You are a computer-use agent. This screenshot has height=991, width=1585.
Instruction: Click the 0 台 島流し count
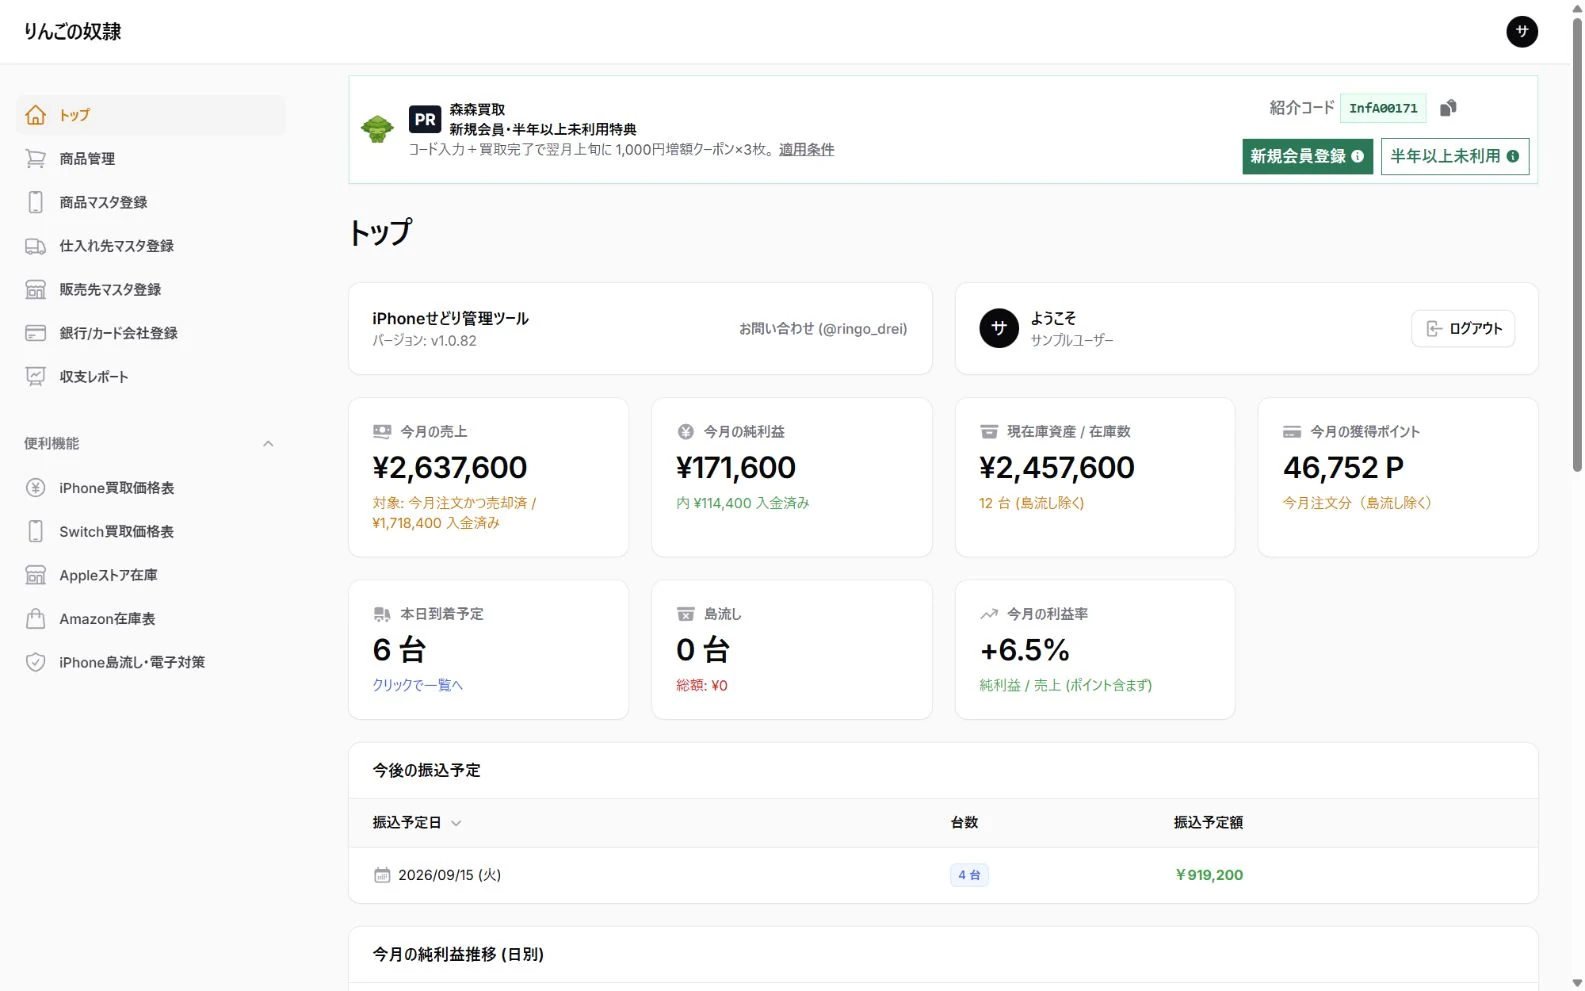[x=703, y=650]
